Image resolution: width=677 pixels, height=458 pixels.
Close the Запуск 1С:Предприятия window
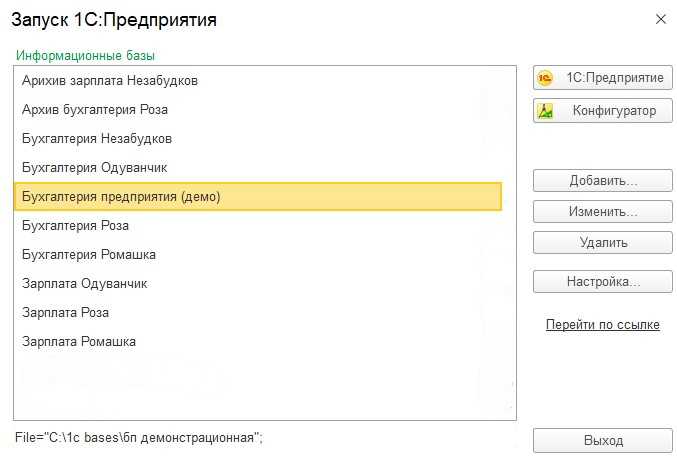pos(661,19)
